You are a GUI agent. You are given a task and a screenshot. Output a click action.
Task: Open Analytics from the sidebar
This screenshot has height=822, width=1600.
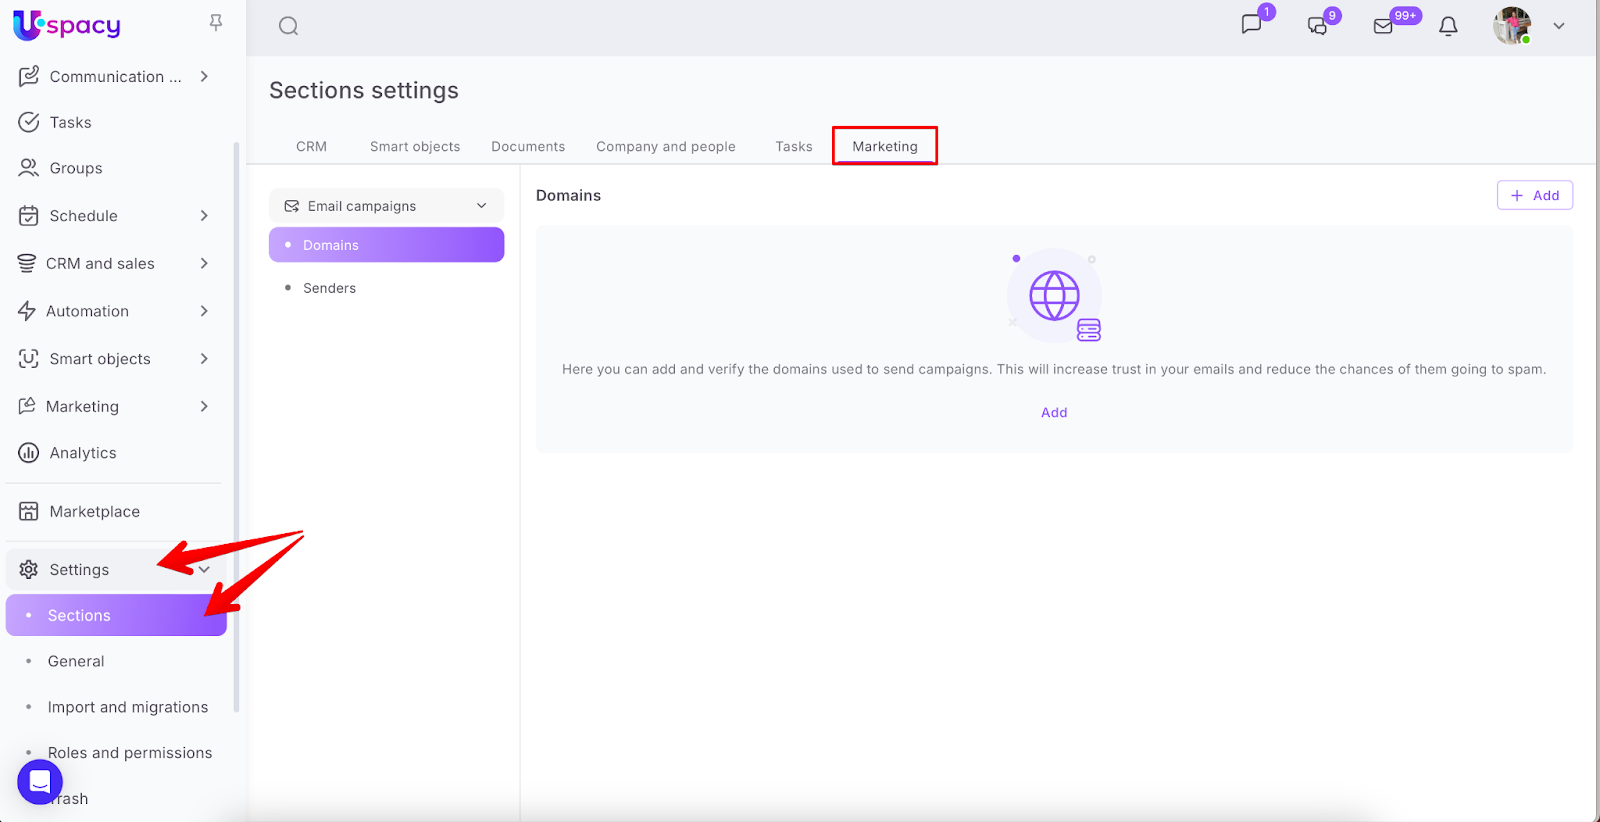83,453
